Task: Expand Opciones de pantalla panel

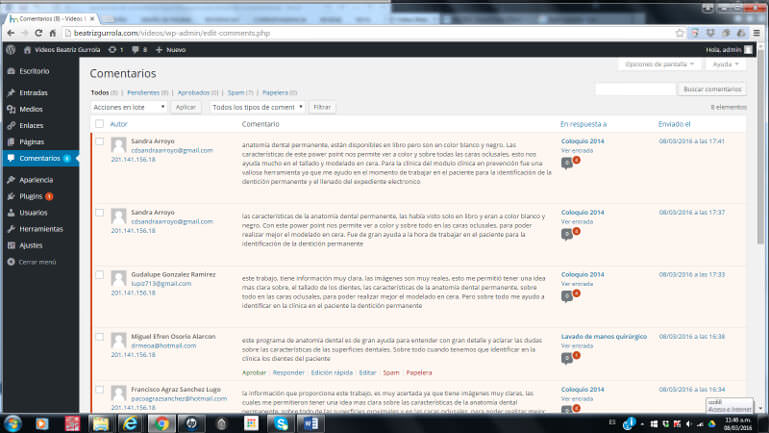Action: click(659, 64)
